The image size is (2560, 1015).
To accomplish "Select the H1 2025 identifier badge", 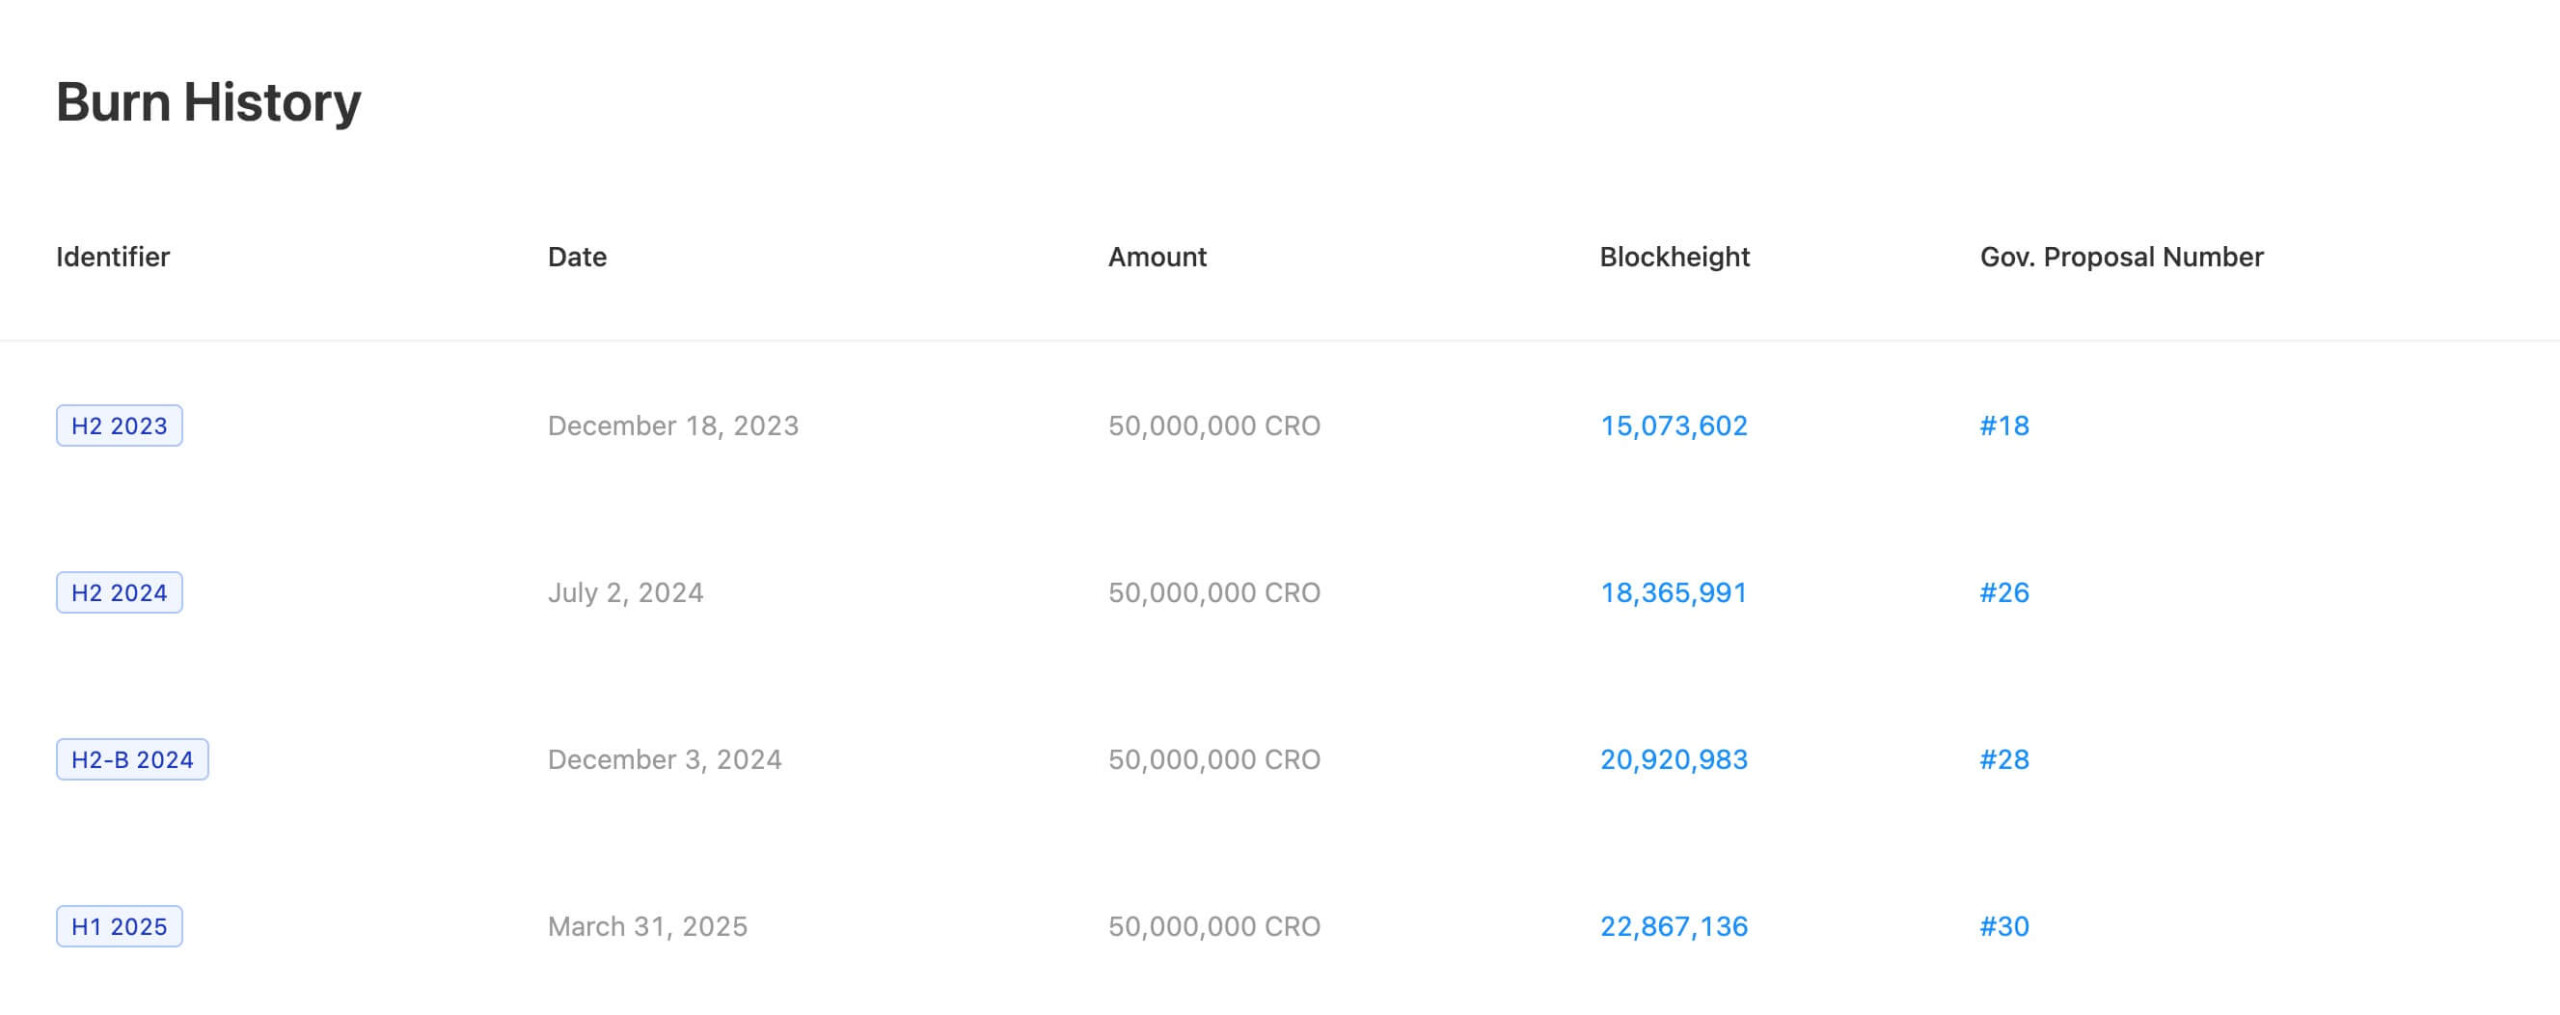I will click(x=119, y=927).
